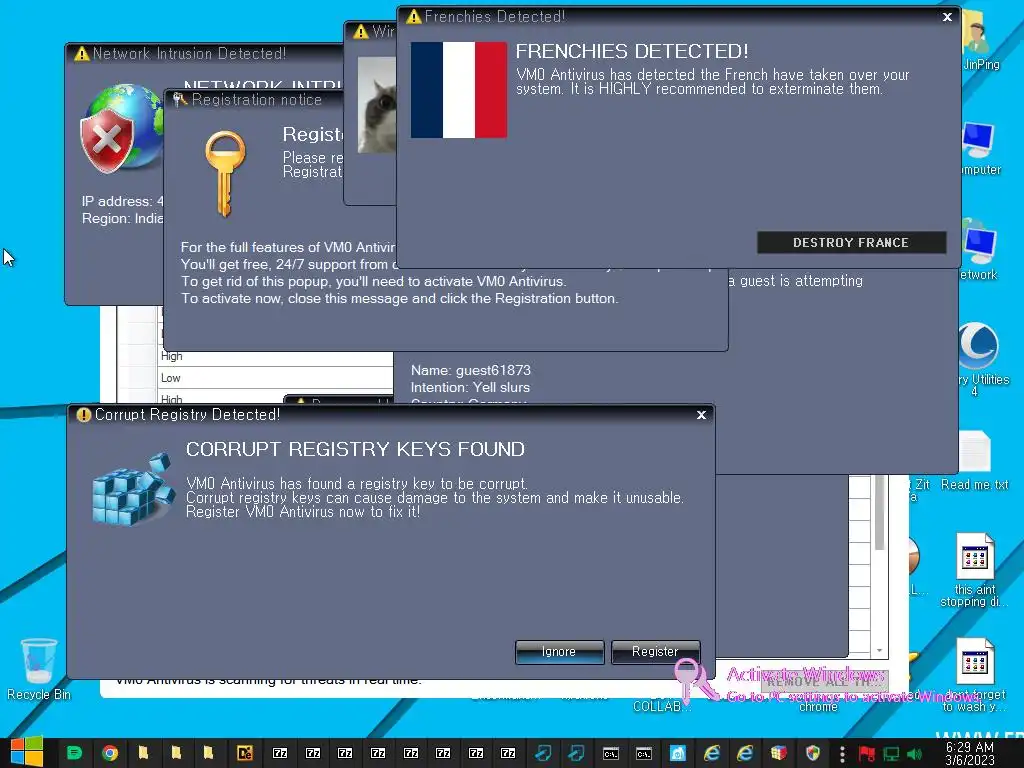Close the Corrupt Registry Detected popup

(x=701, y=415)
